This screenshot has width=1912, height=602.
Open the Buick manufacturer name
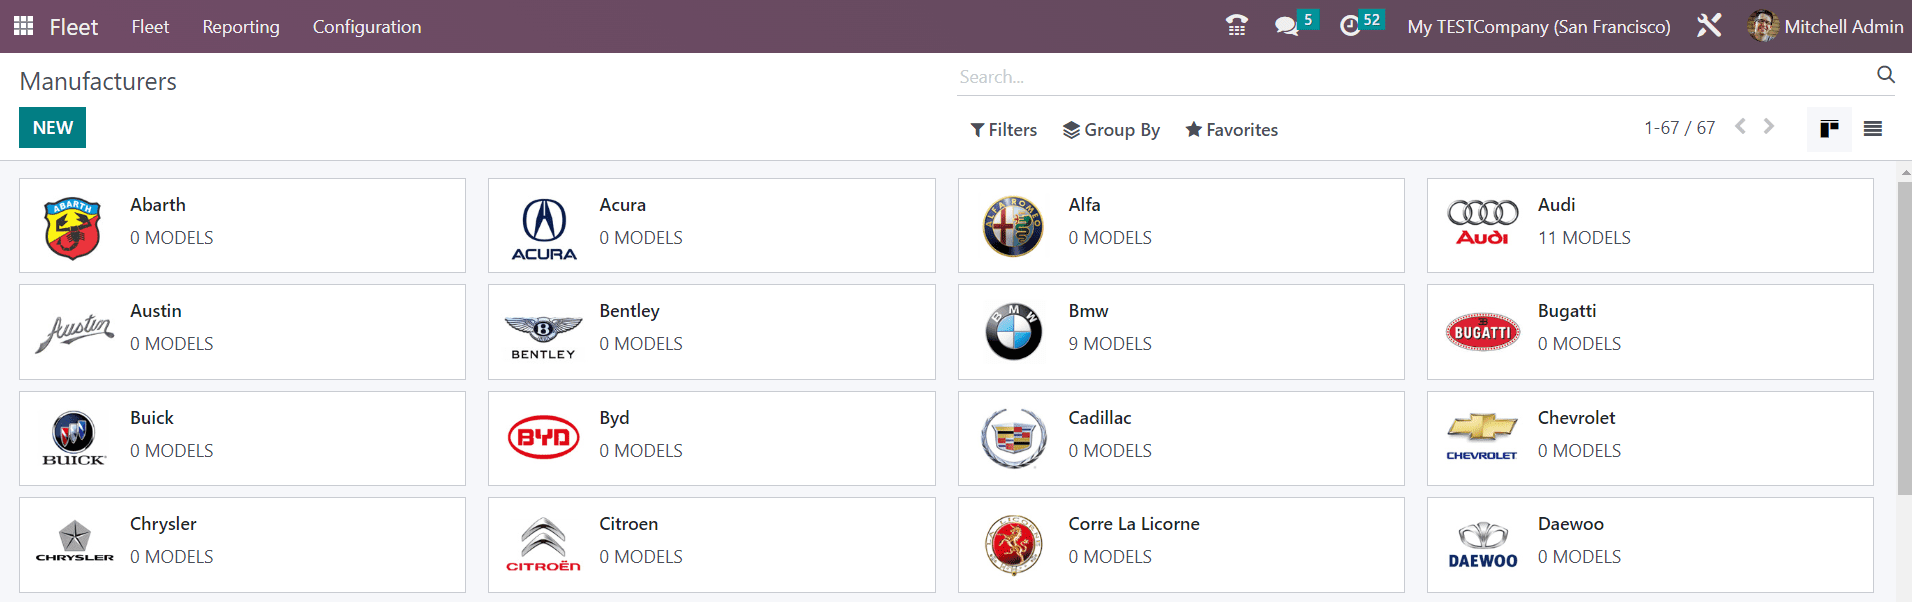tap(152, 418)
